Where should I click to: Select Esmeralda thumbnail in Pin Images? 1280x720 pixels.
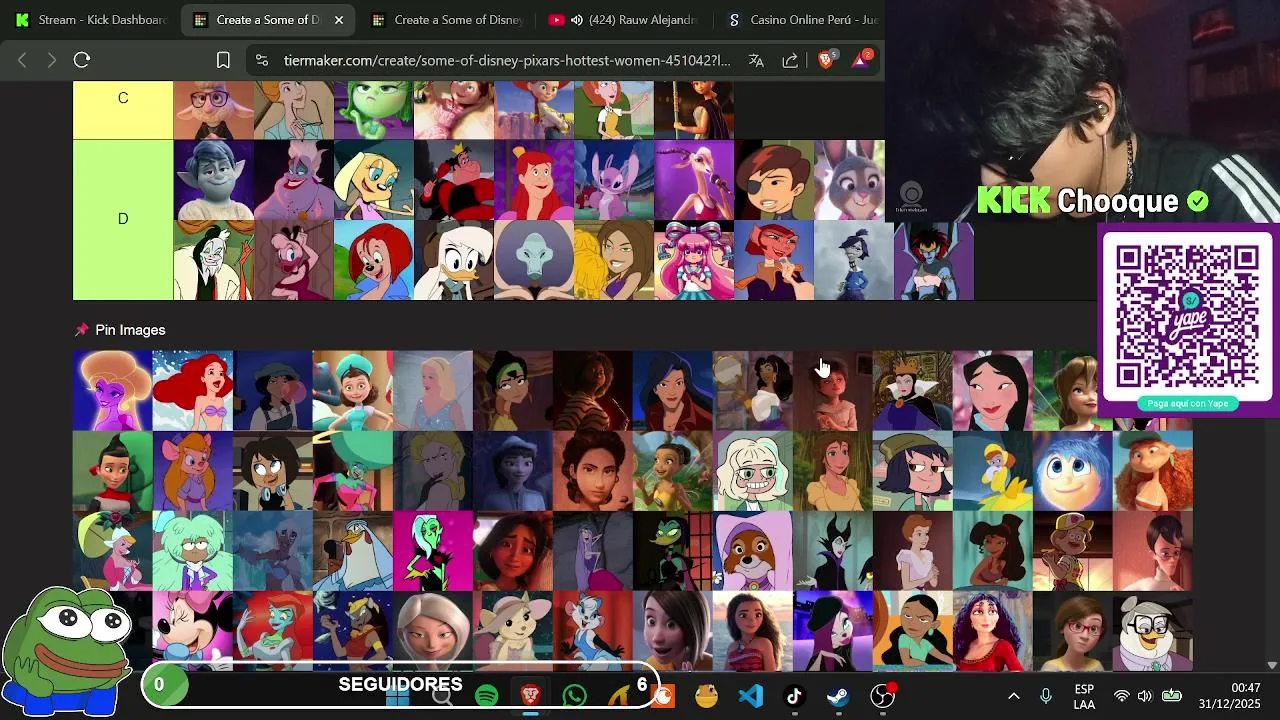(753, 390)
